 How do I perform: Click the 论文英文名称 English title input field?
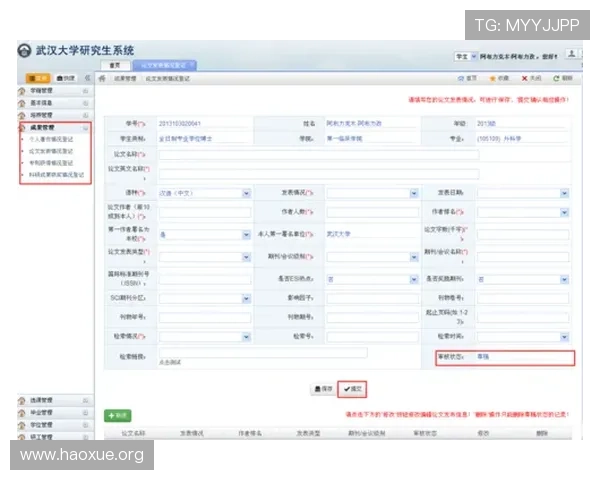click(319, 174)
